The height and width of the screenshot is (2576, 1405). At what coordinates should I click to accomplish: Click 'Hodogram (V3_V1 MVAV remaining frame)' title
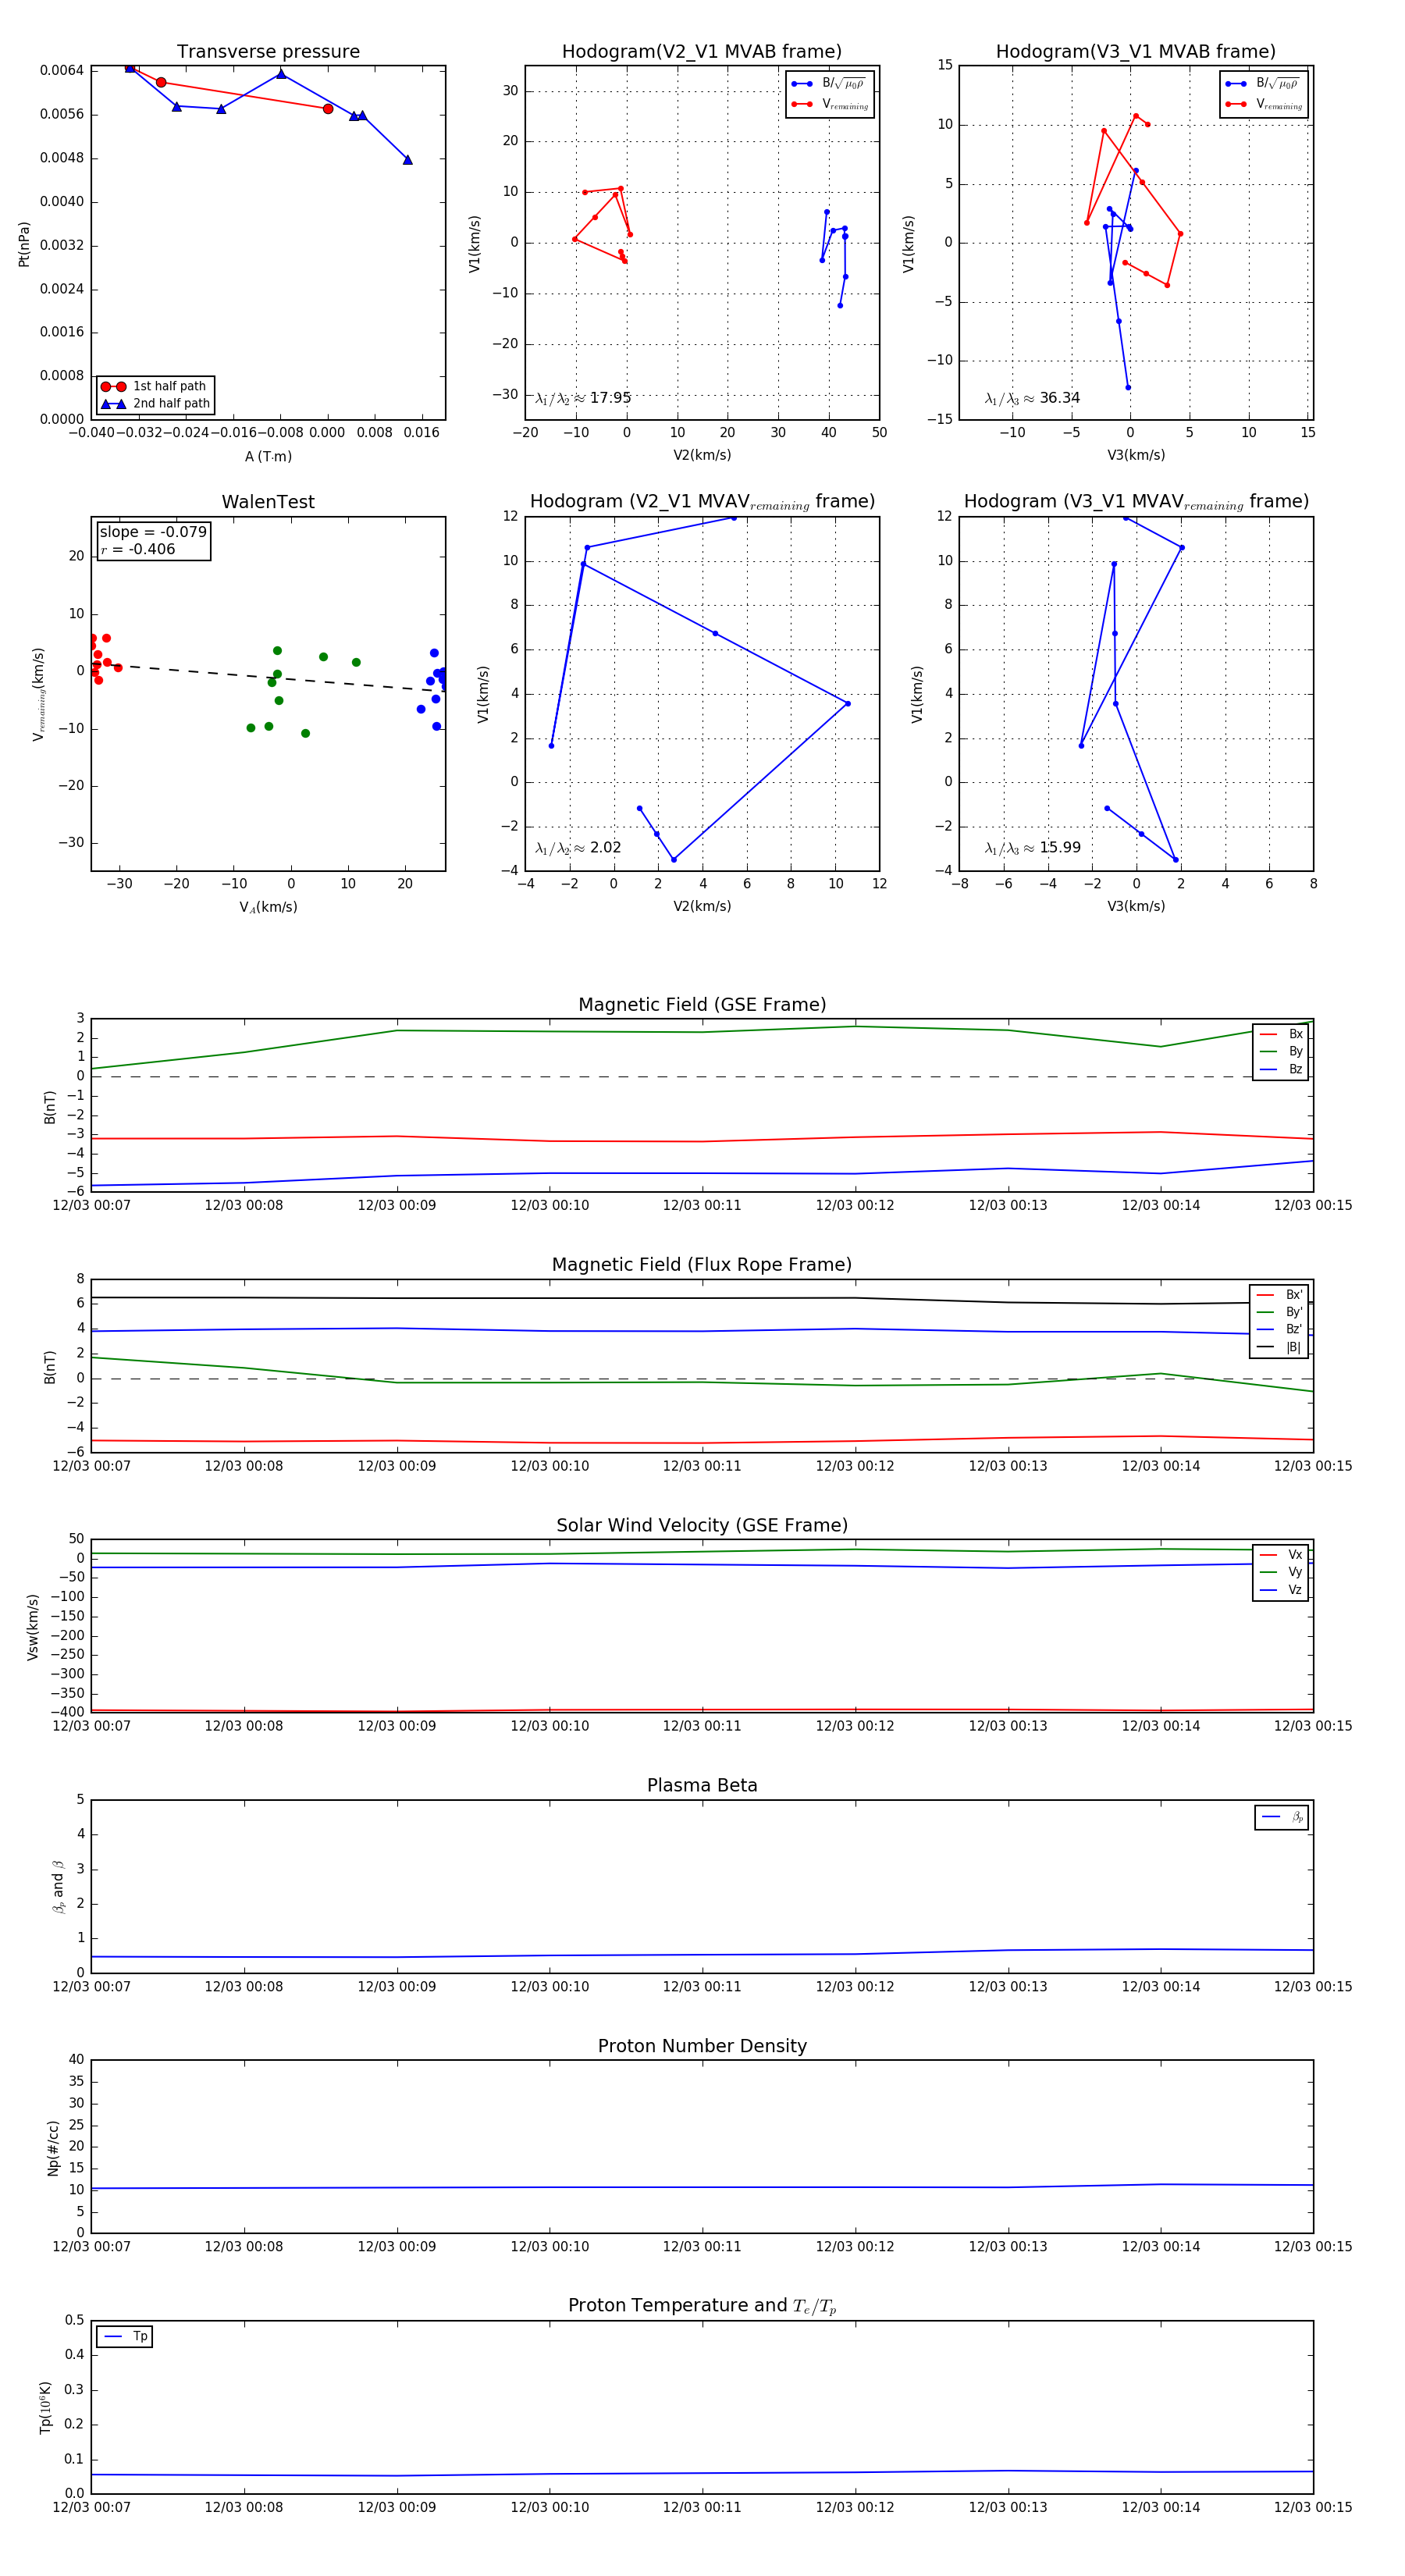pos(1136,502)
